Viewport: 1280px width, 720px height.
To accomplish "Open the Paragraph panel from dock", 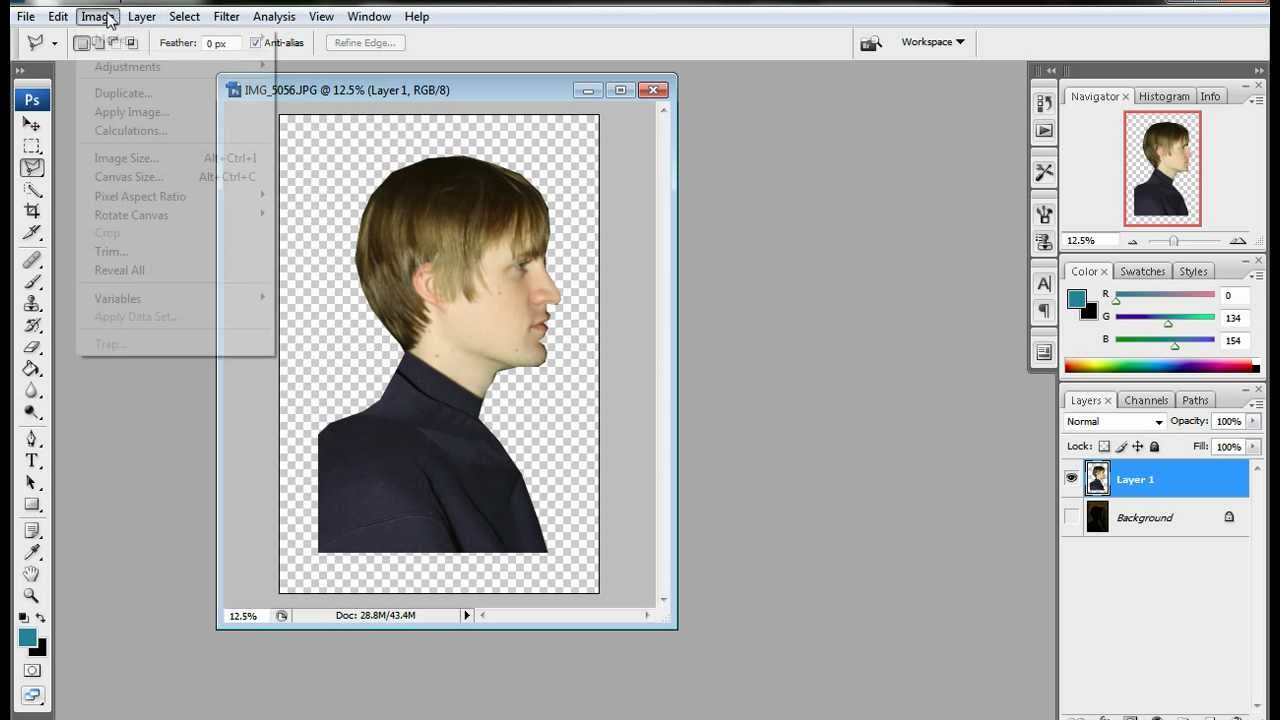I will coord(1044,310).
